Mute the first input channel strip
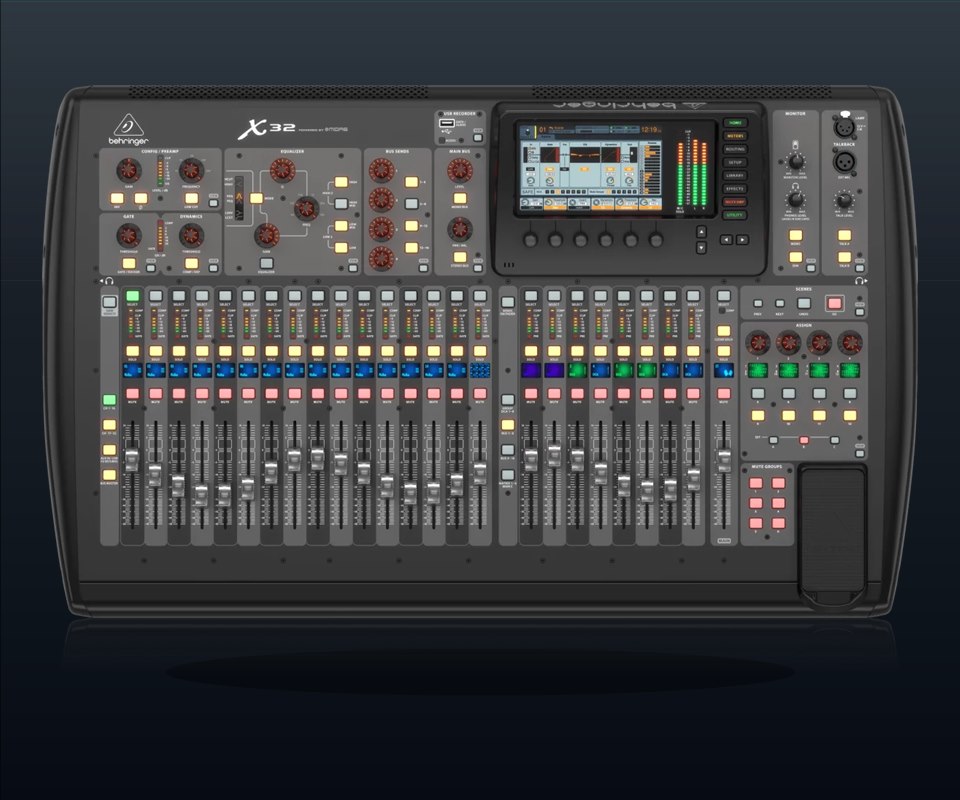Viewport: 960px width, 800px height. pyautogui.click(x=132, y=394)
